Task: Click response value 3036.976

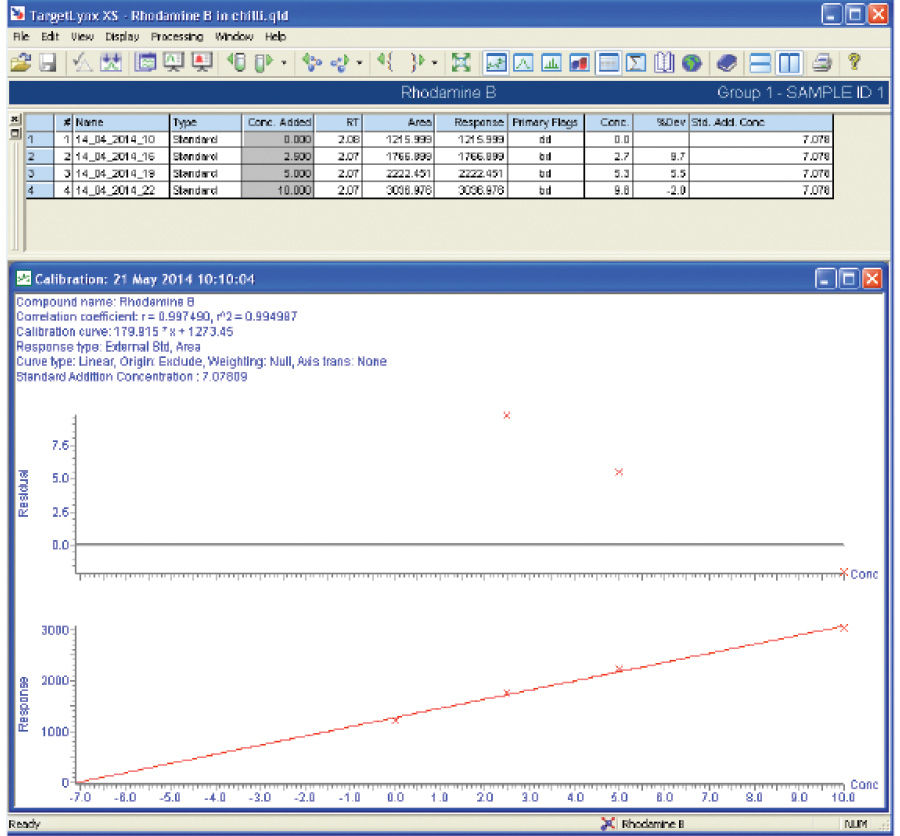Action: [x=480, y=190]
